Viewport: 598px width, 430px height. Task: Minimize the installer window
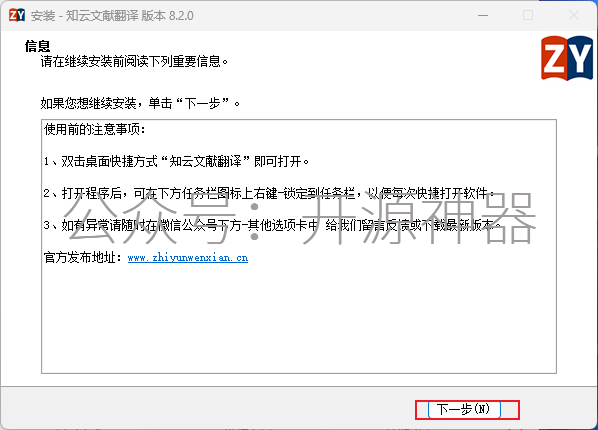483,16
